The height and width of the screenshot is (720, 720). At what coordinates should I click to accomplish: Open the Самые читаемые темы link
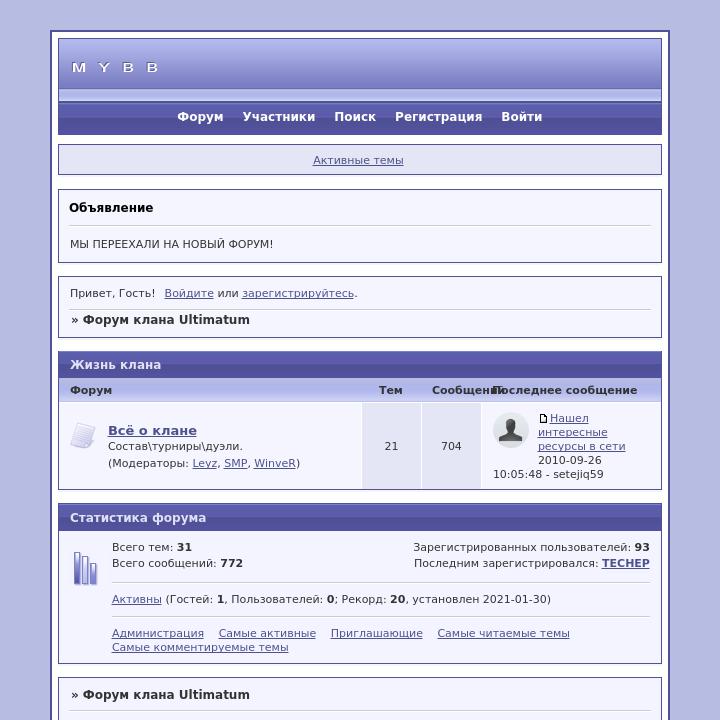pyautogui.click(x=503, y=633)
